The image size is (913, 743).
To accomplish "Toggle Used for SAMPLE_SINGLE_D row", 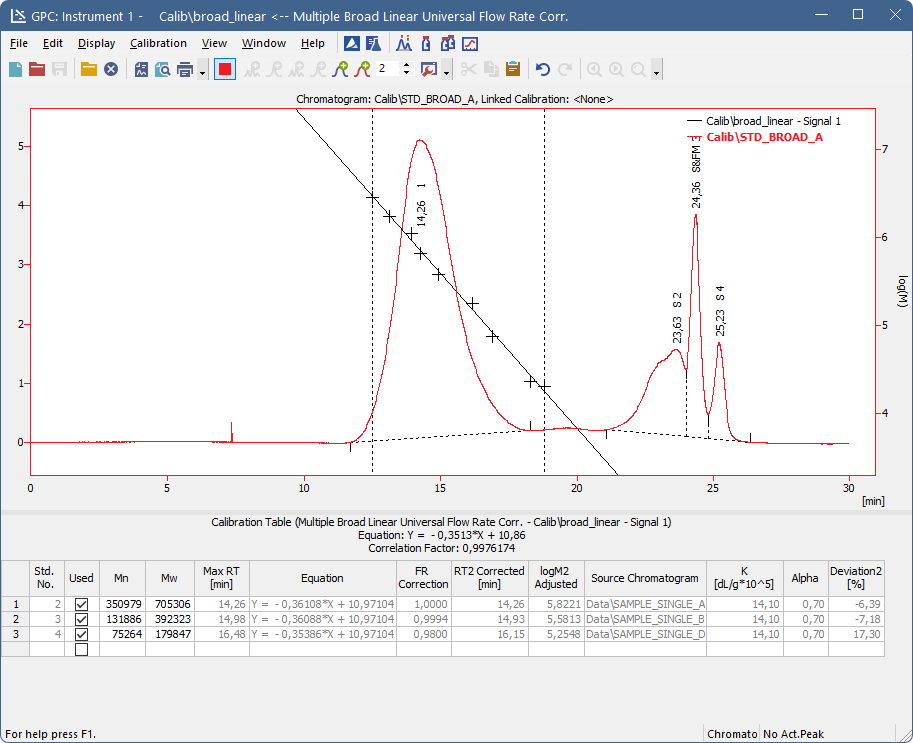I will point(81,633).
